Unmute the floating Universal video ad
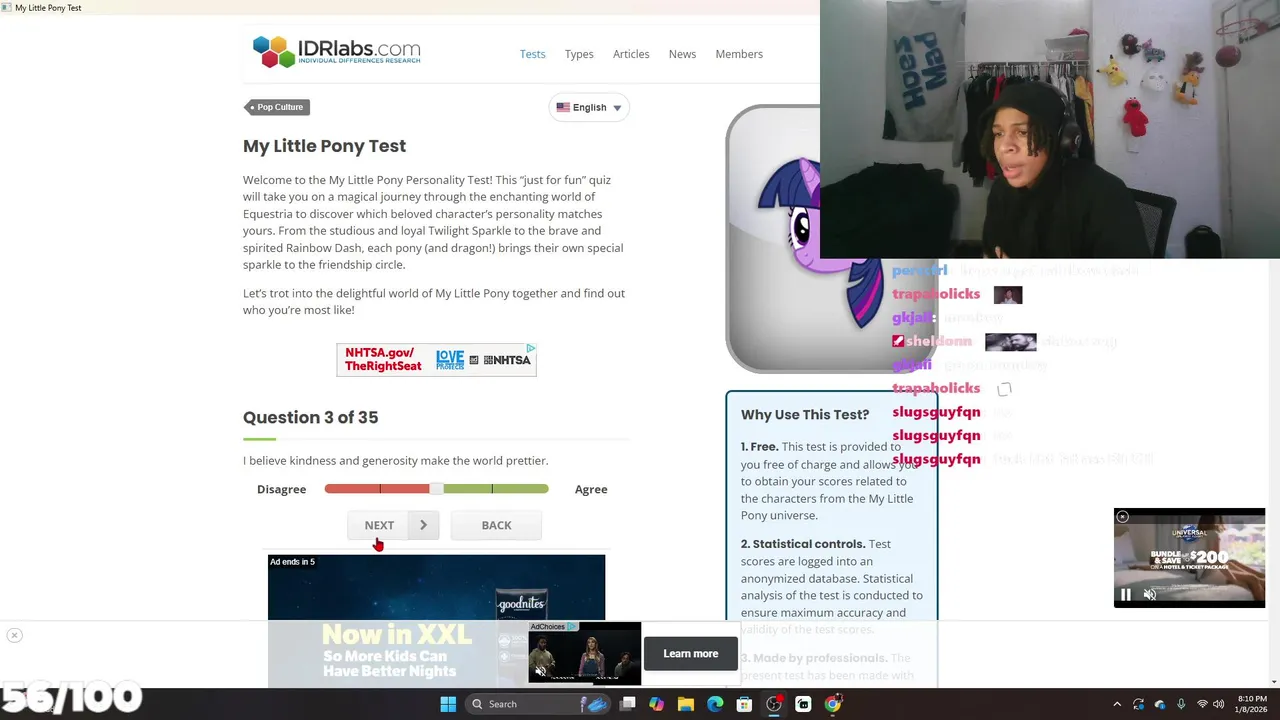The image size is (1280, 720). click(x=1150, y=595)
